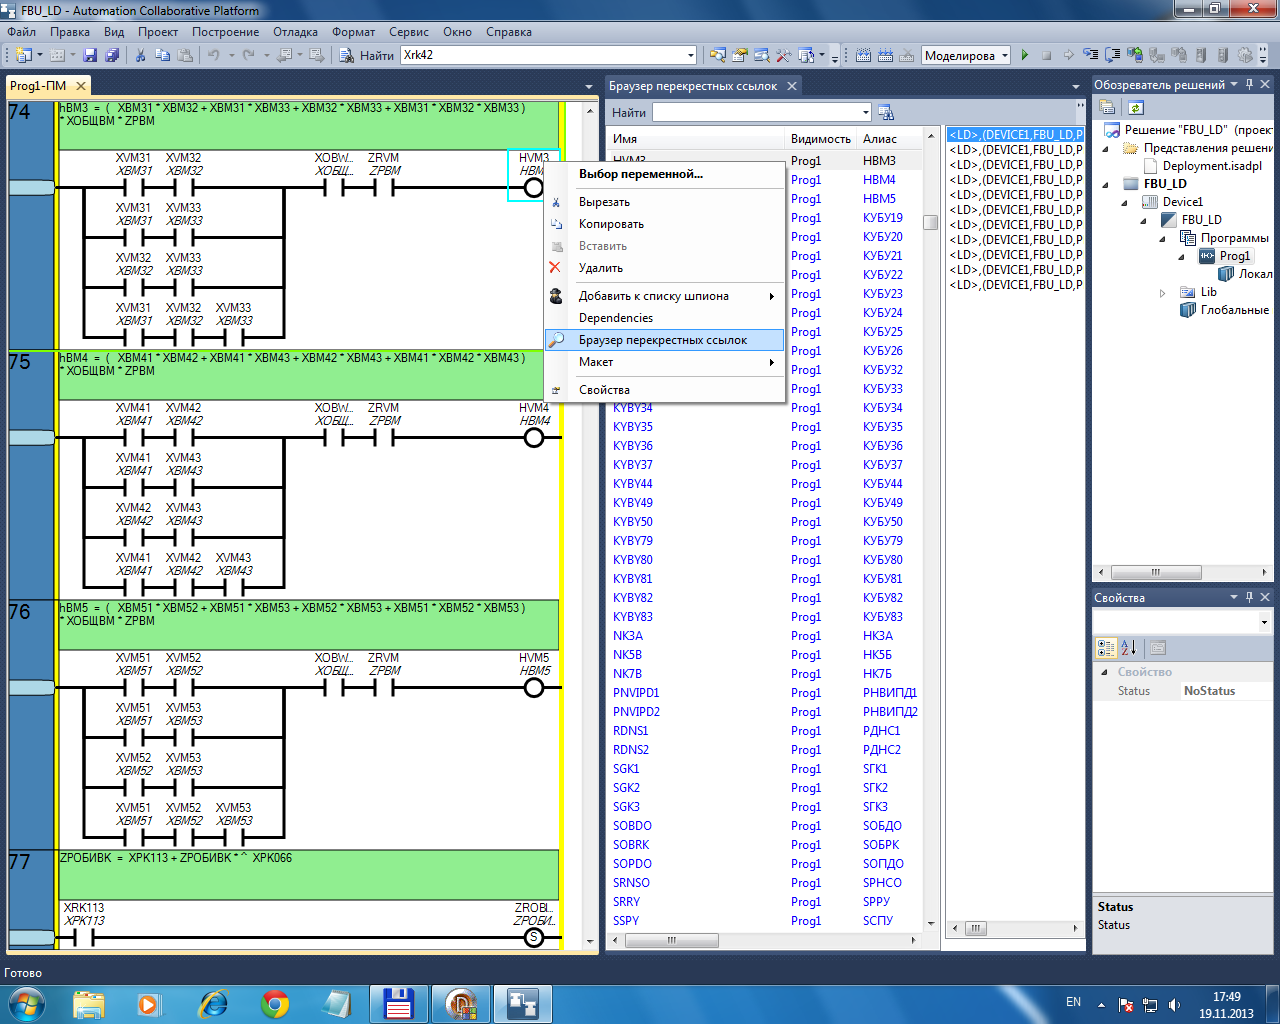Open the Моделирова configuration dropdown
This screenshot has height=1024, width=1280.
[x=1005, y=56]
